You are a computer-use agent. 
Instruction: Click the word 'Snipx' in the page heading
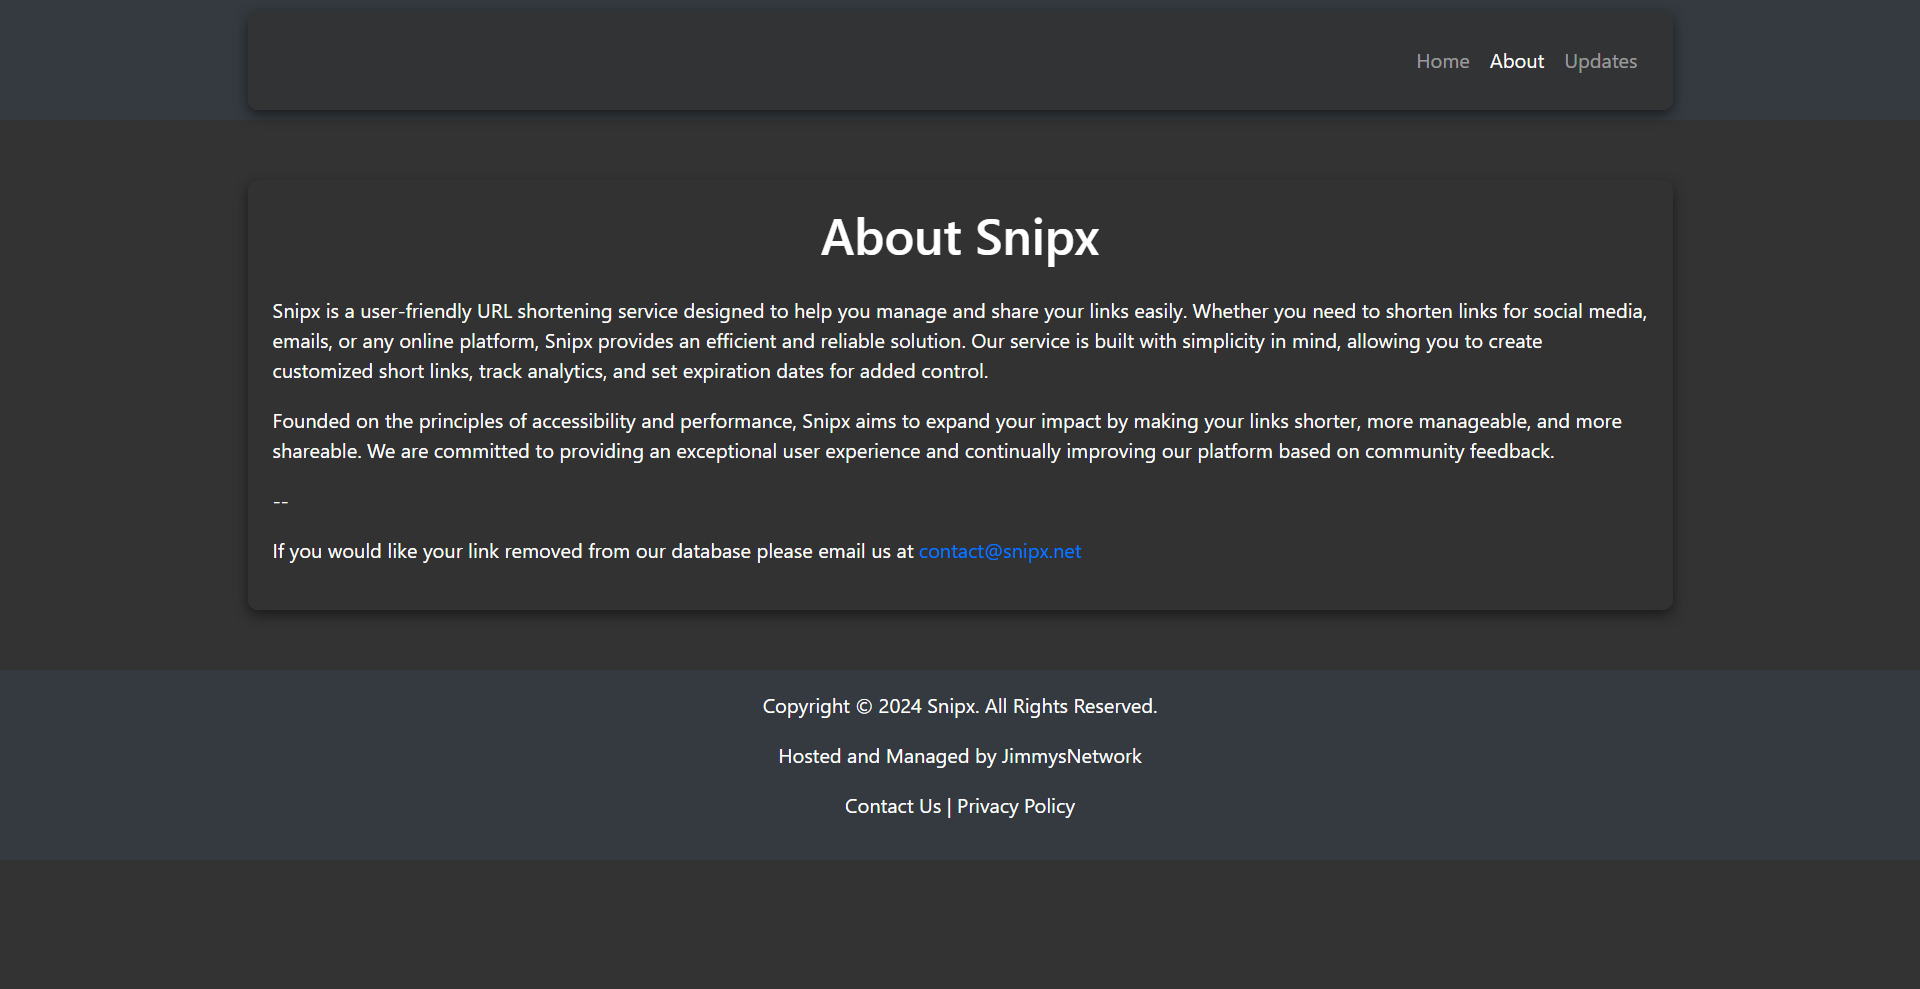click(1036, 238)
